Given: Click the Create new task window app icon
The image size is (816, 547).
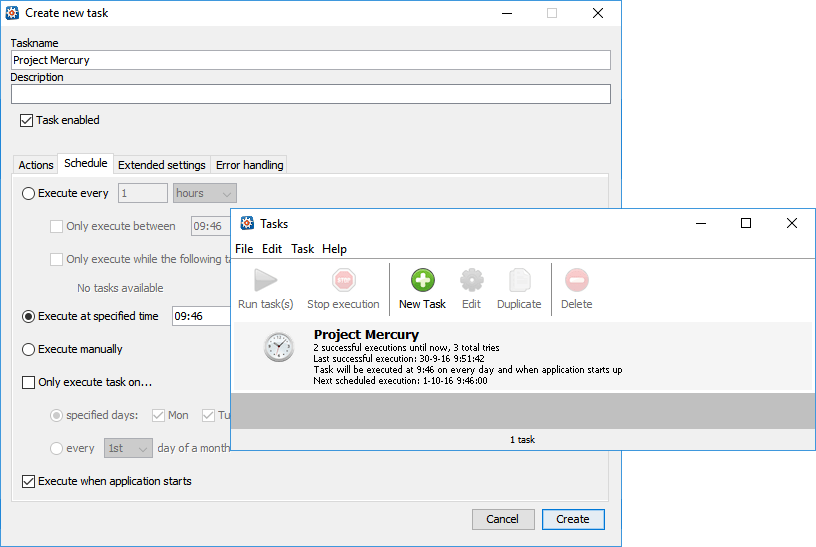Looking at the screenshot, I should [x=12, y=13].
